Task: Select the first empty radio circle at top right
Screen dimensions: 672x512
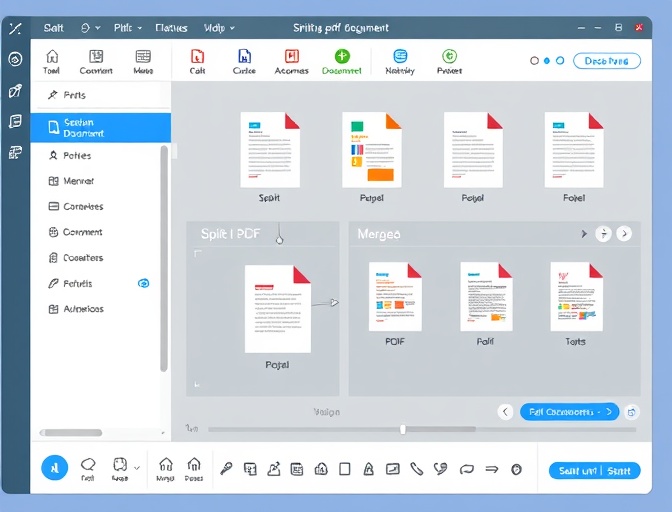Action: click(534, 61)
